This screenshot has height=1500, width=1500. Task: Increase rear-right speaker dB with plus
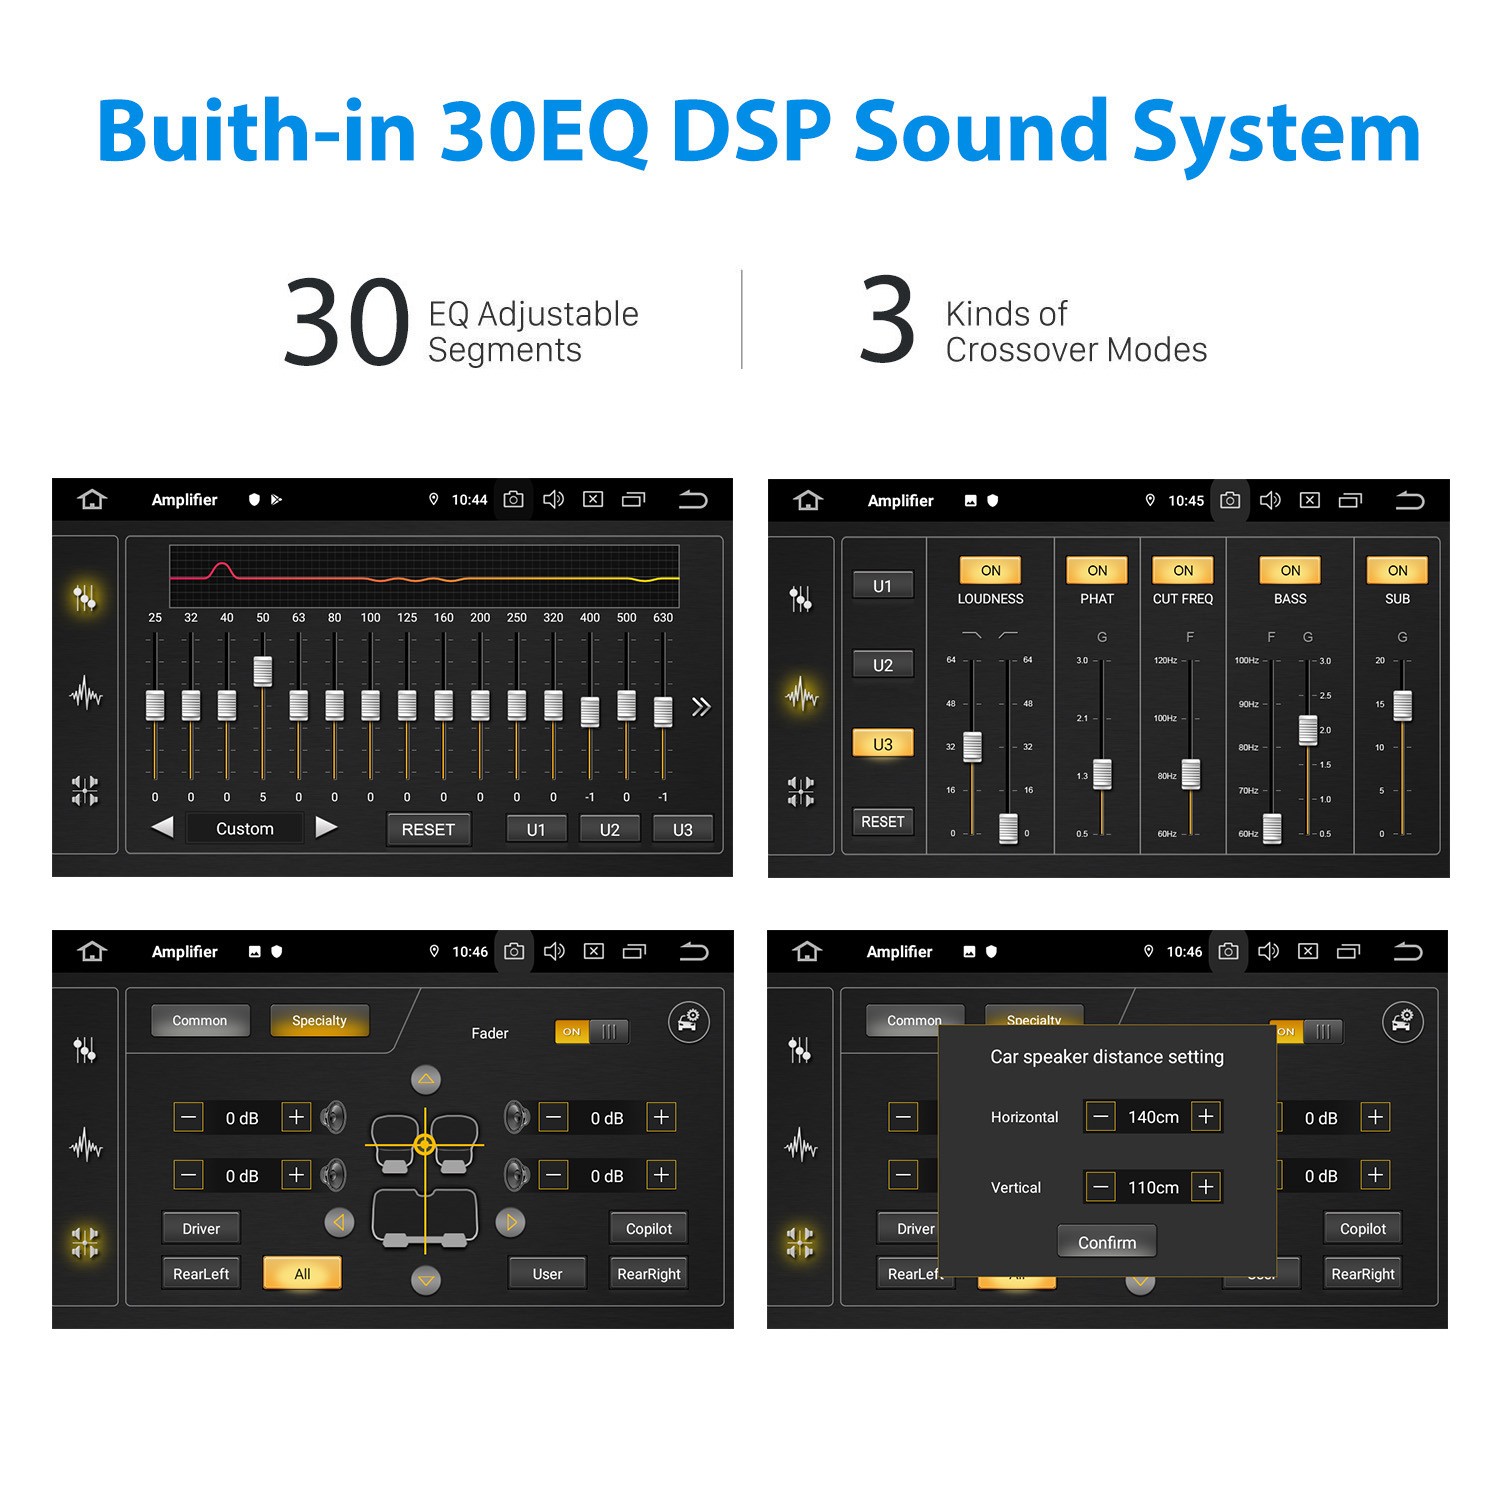(x=661, y=1175)
